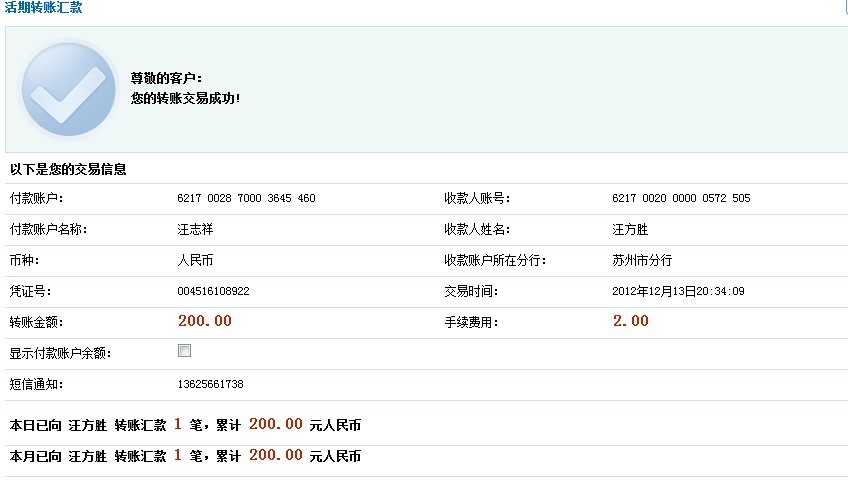
Task: Toggle the 显示付款账户余额 checkbox
Action: coord(184,351)
